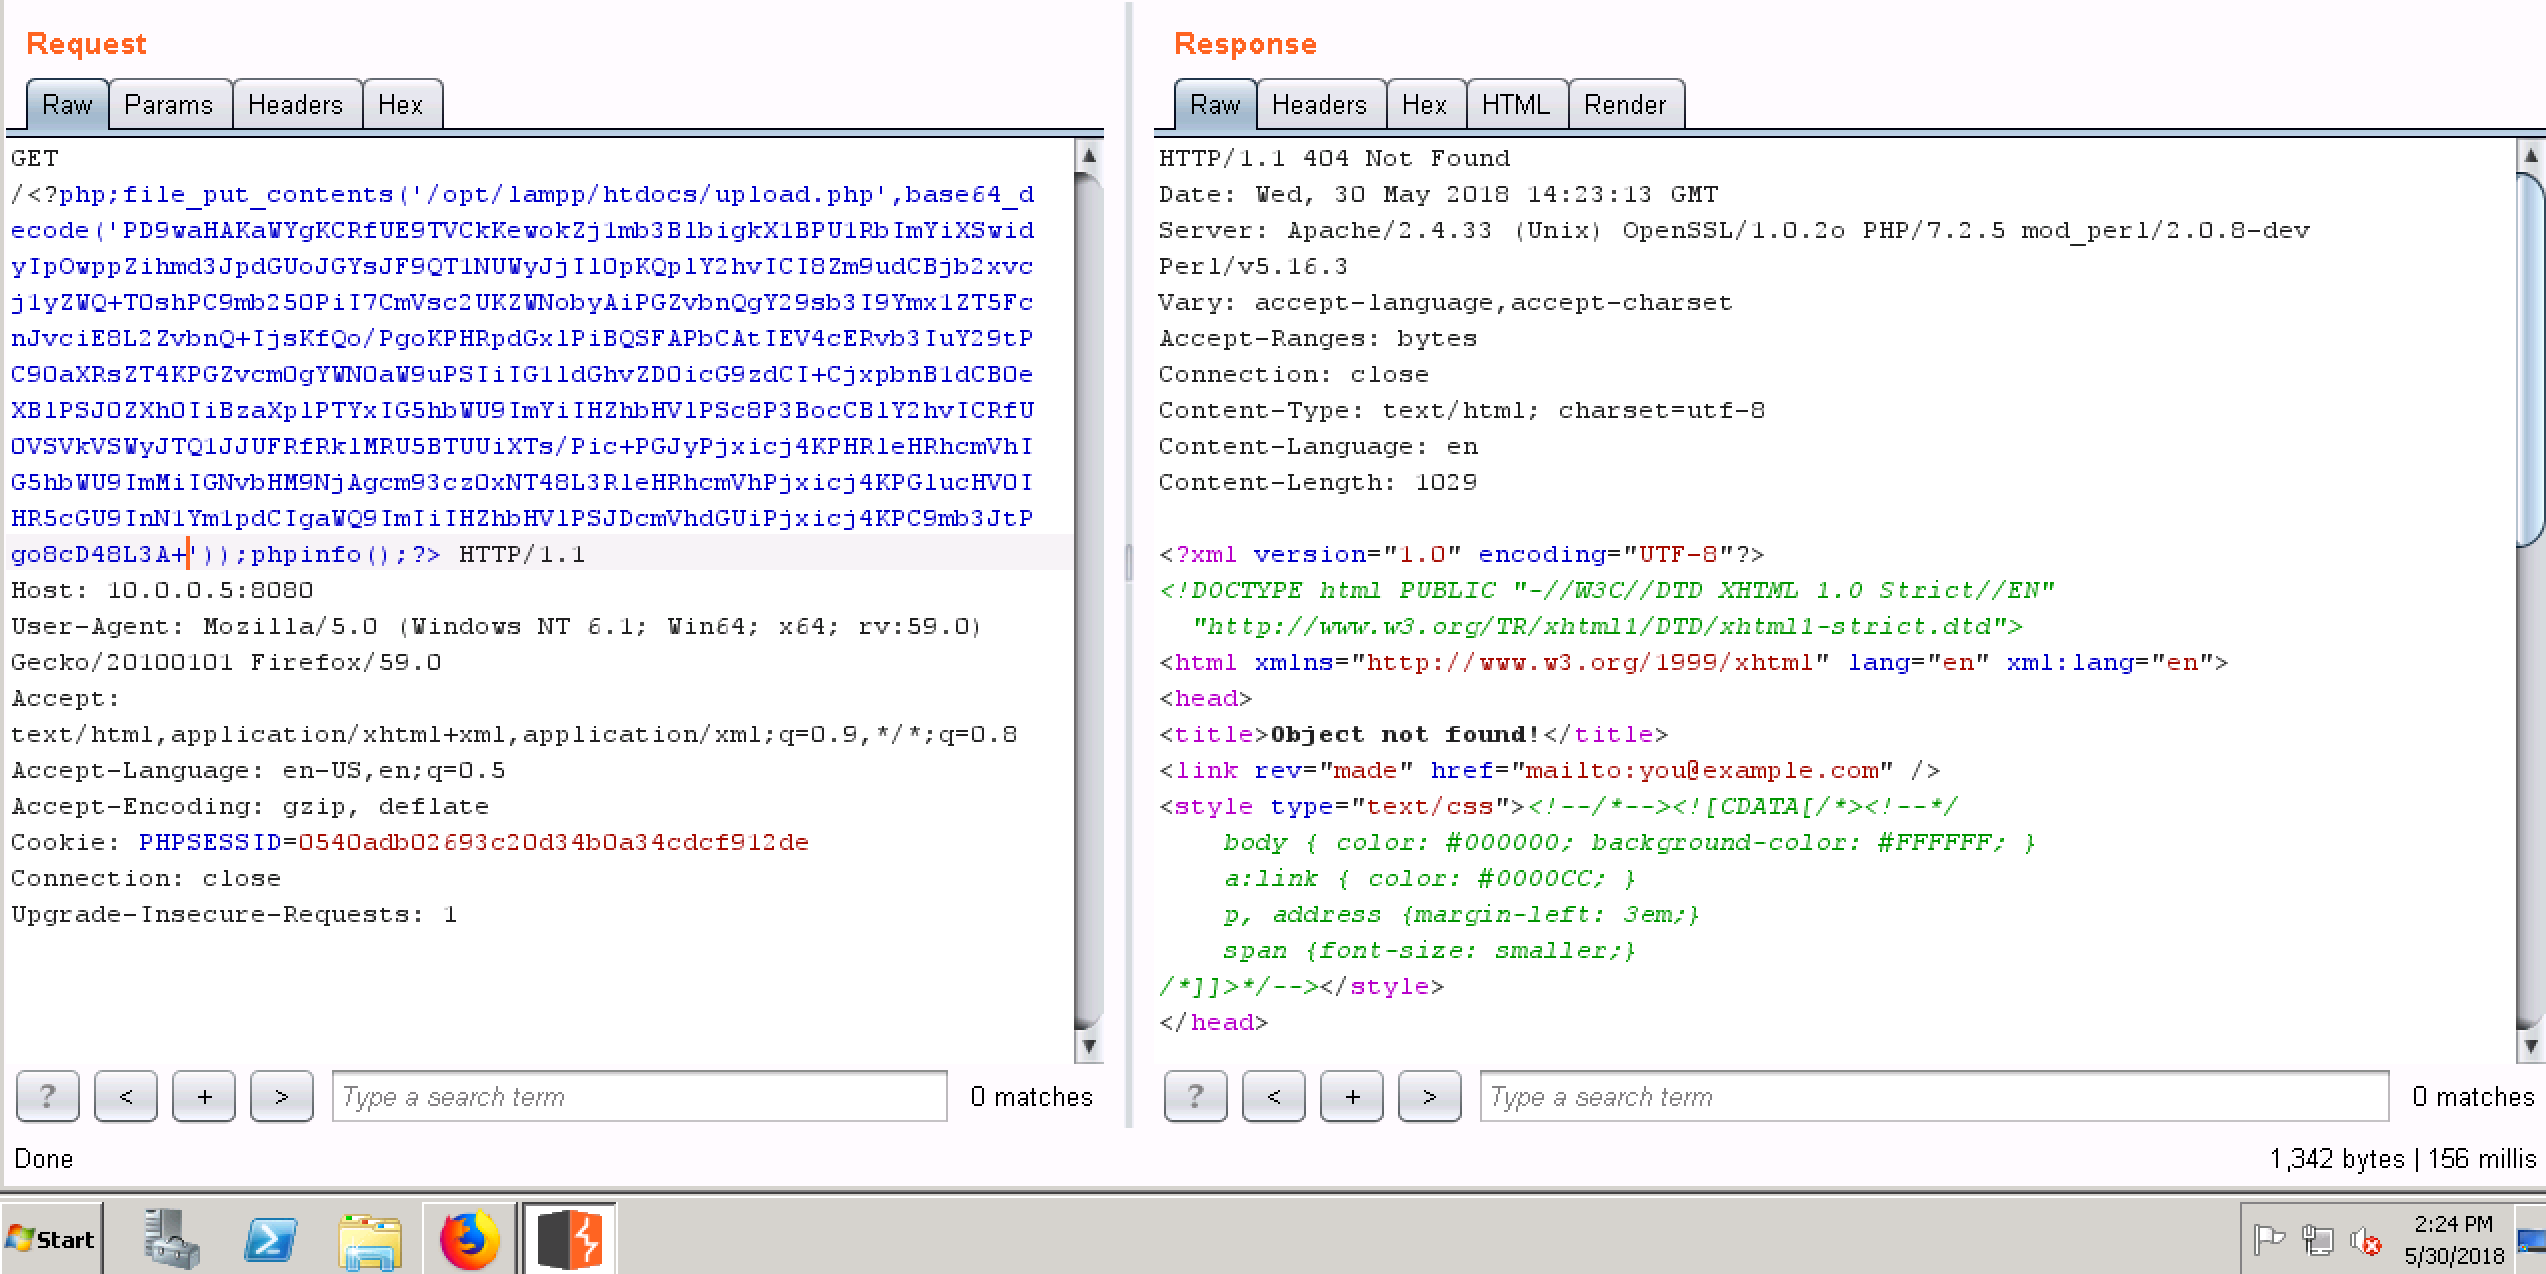The width and height of the screenshot is (2546, 1274).
Task: Click Action Center flag tray icon
Action: (2268, 1240)
